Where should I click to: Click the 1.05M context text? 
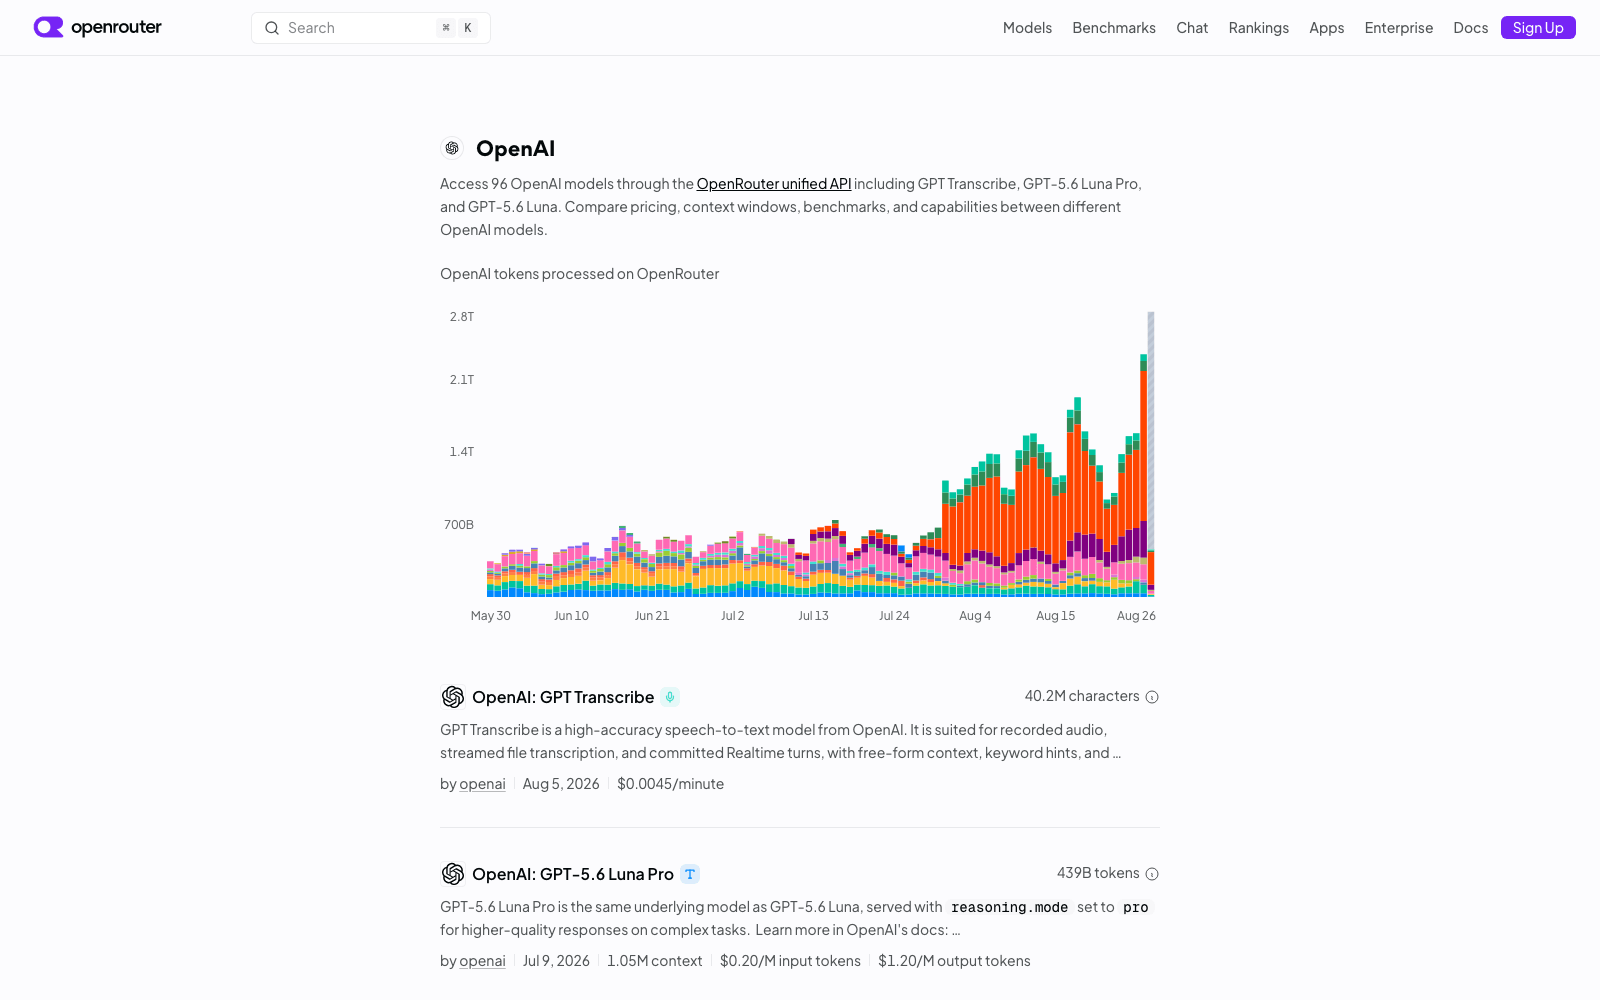tap(655, 961)
